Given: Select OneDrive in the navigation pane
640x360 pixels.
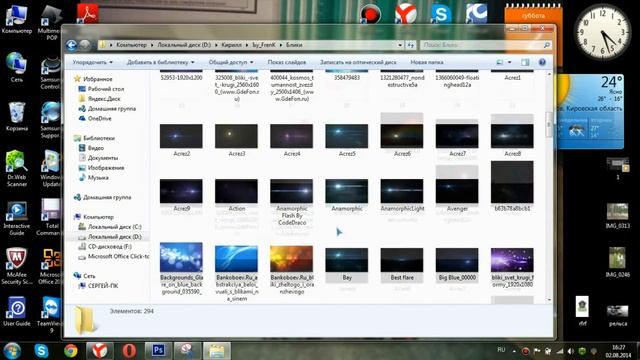Looking at the screenshot, I should [x=100, y=118].
